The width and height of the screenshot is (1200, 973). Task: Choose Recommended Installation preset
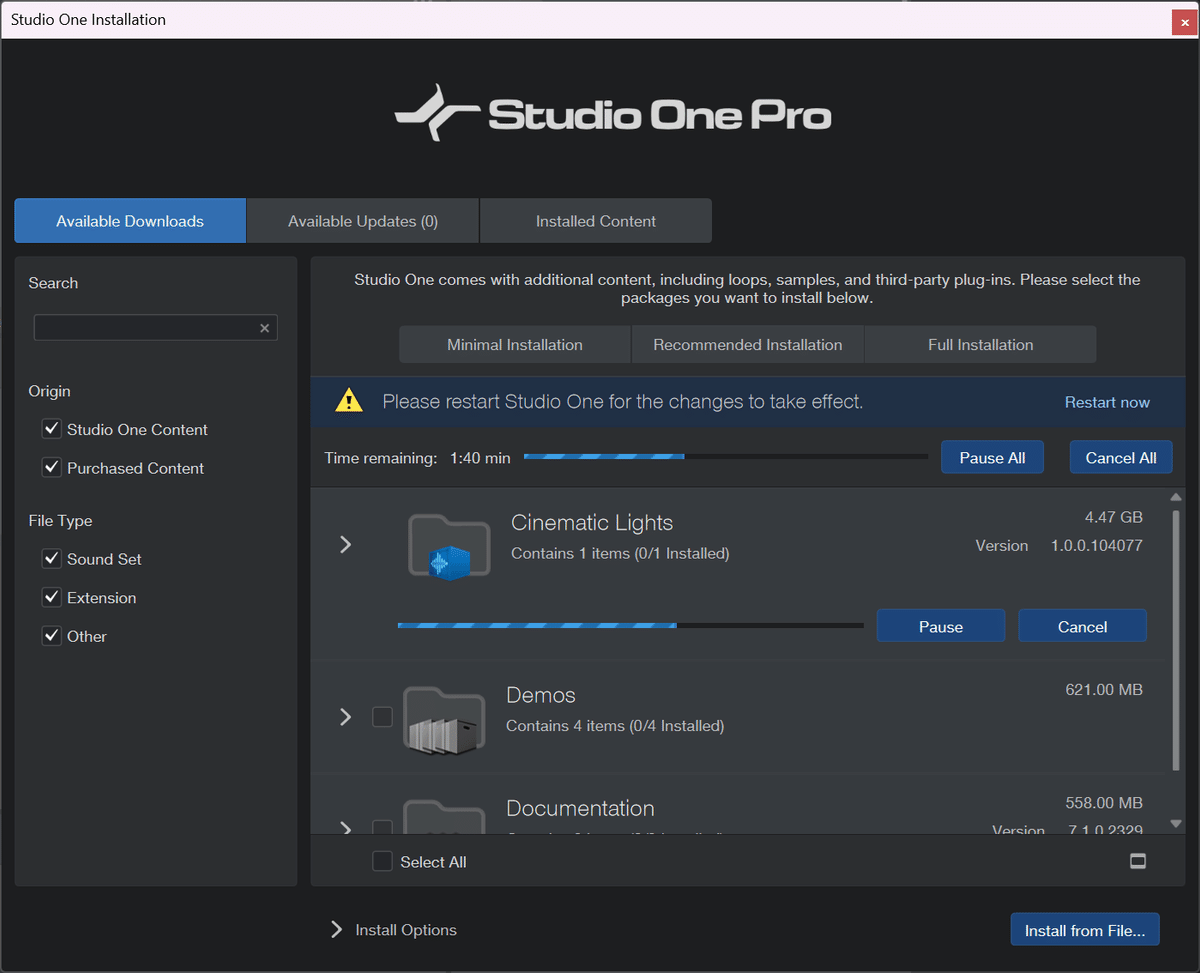748,344
